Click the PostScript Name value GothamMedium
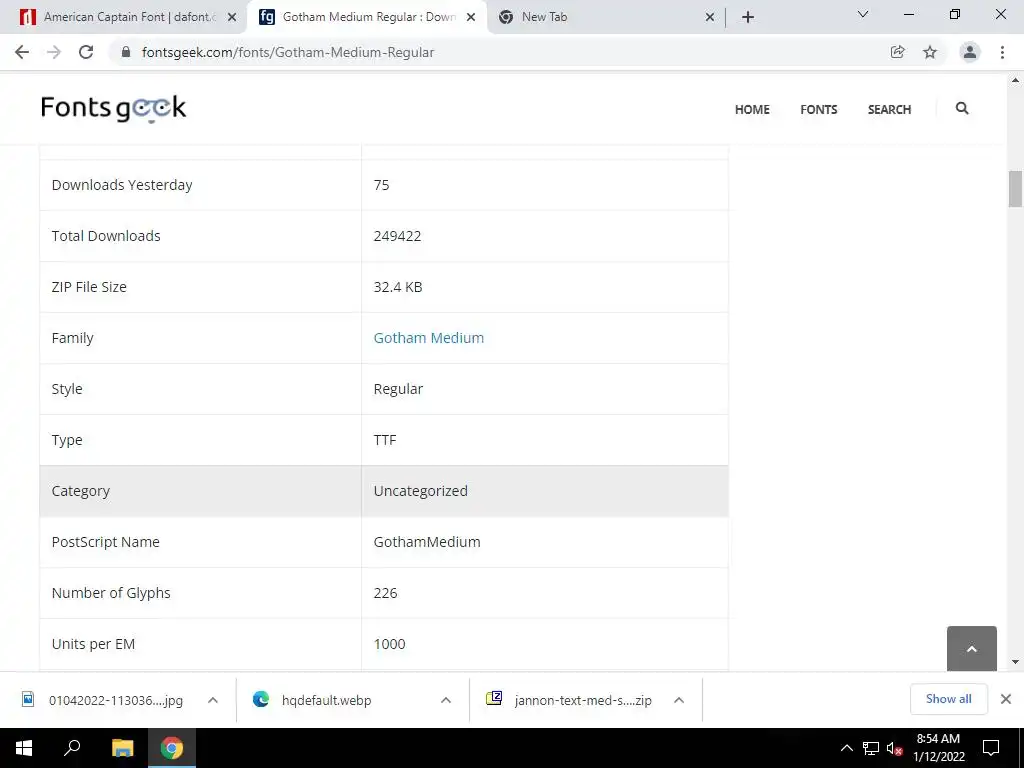 [427, 541]
